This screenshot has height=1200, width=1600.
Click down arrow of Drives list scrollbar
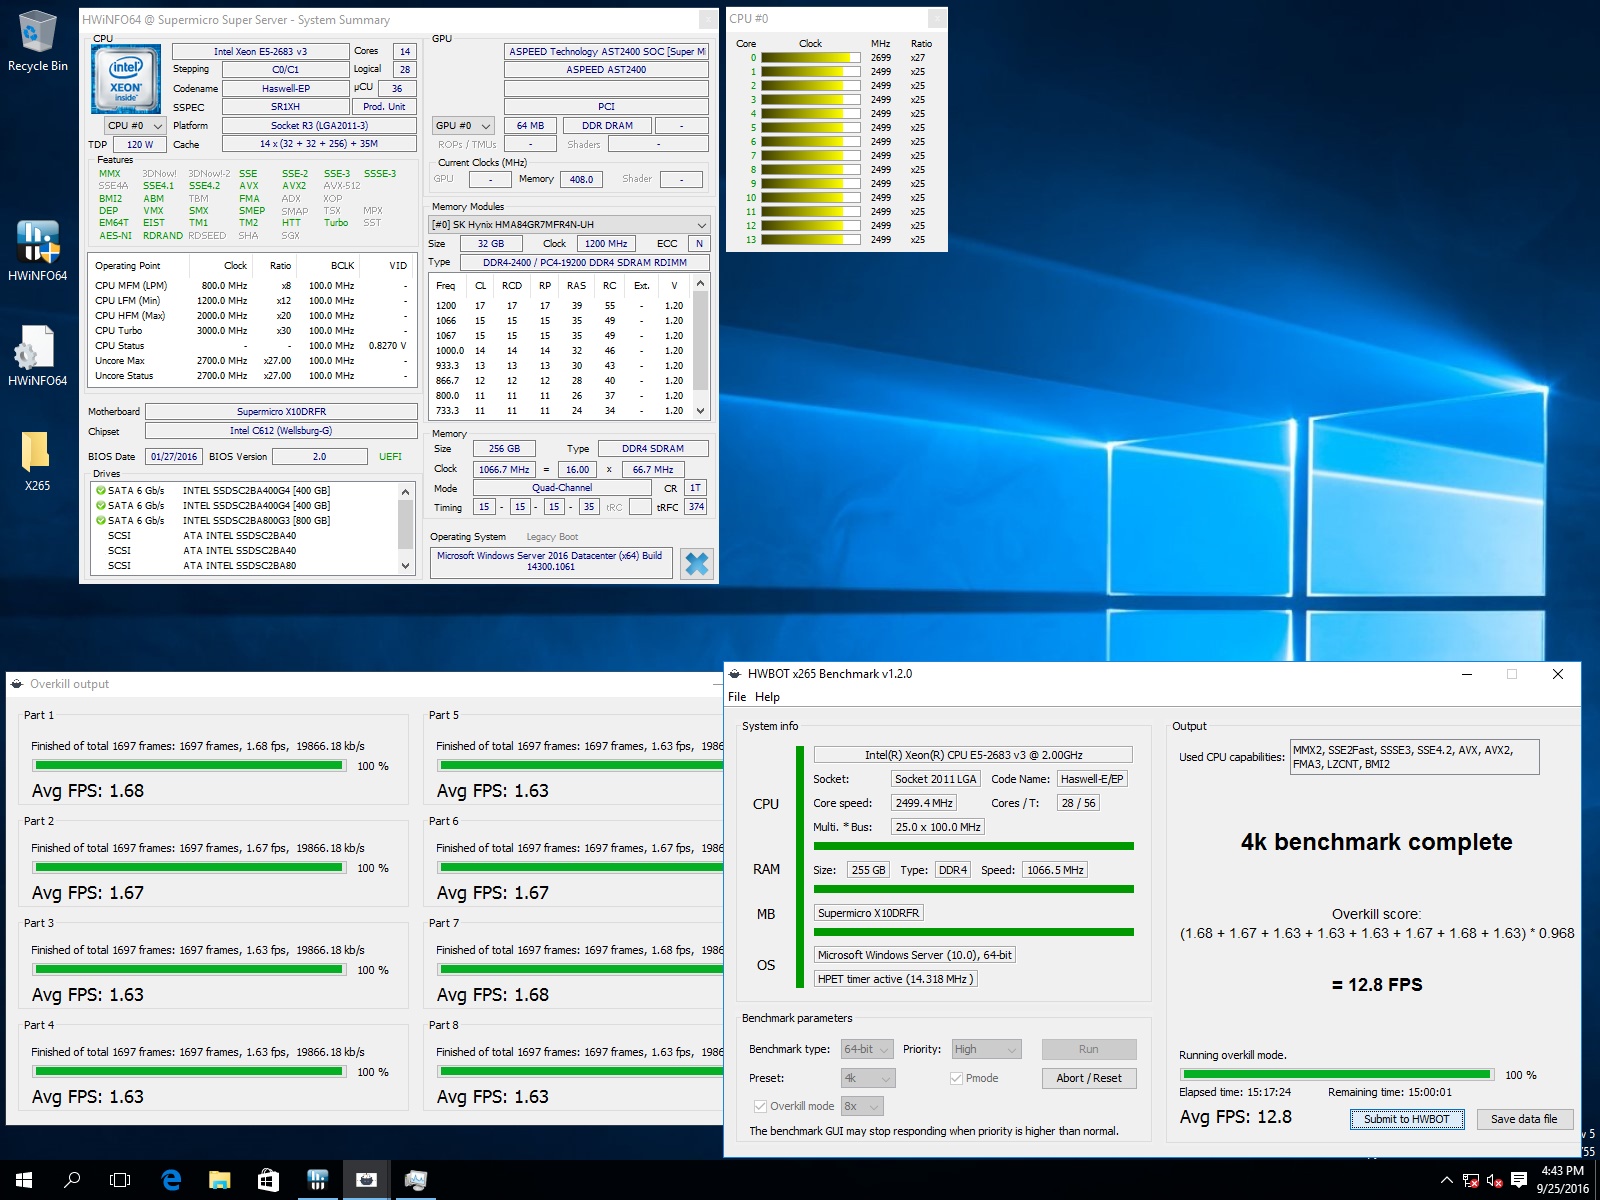(x=406, y=565)
